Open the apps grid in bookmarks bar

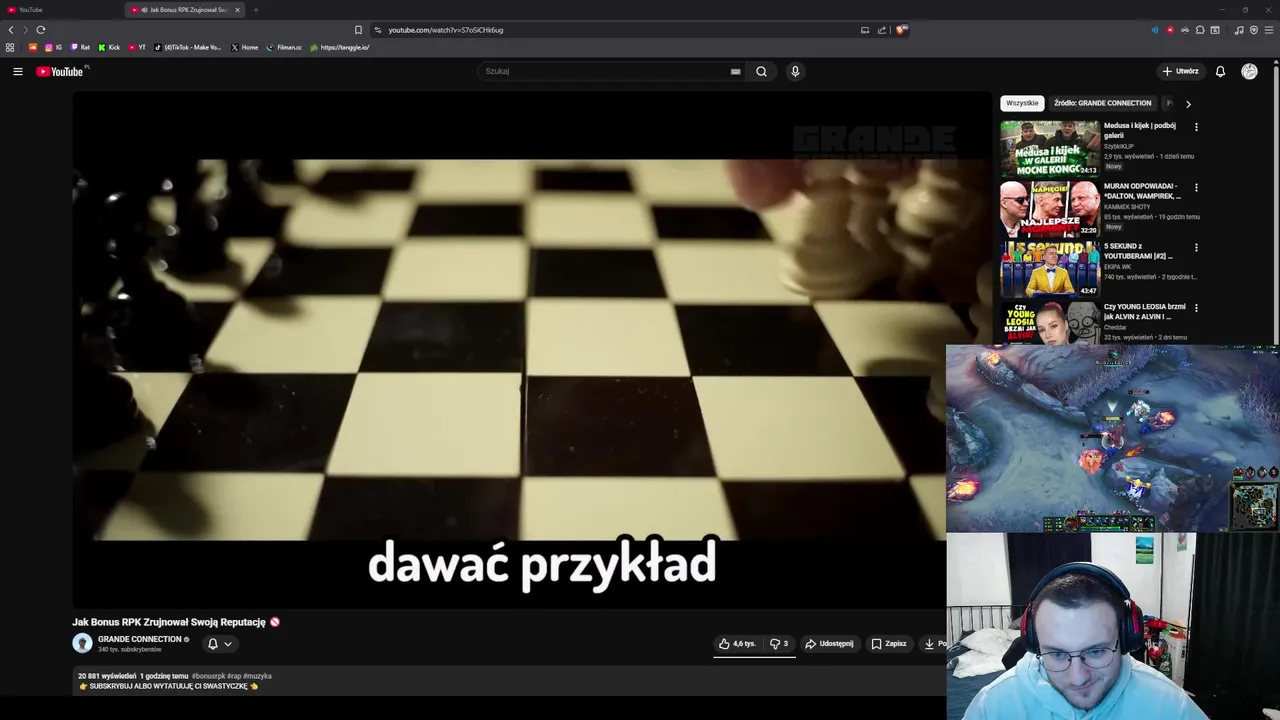pos(10,47)
